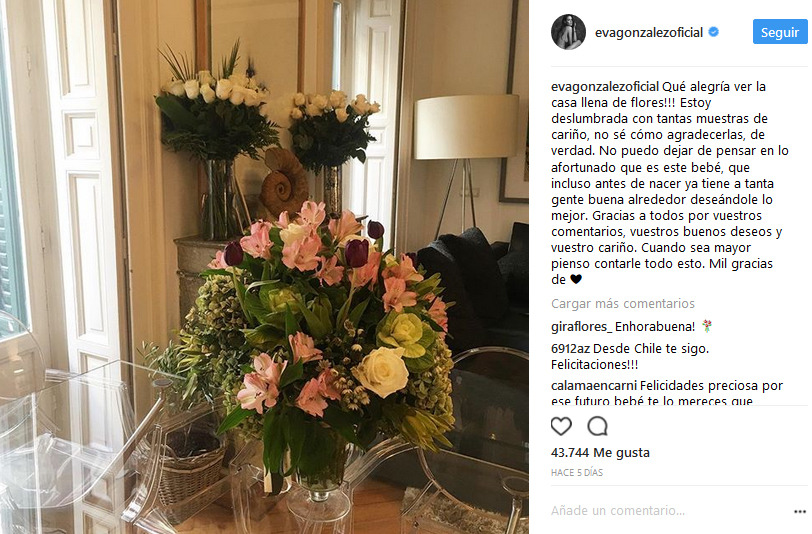The height and width of the screenshot is (534, 812).
Task: Open the three-dot more options menu
Action: [x=800, y=511]
